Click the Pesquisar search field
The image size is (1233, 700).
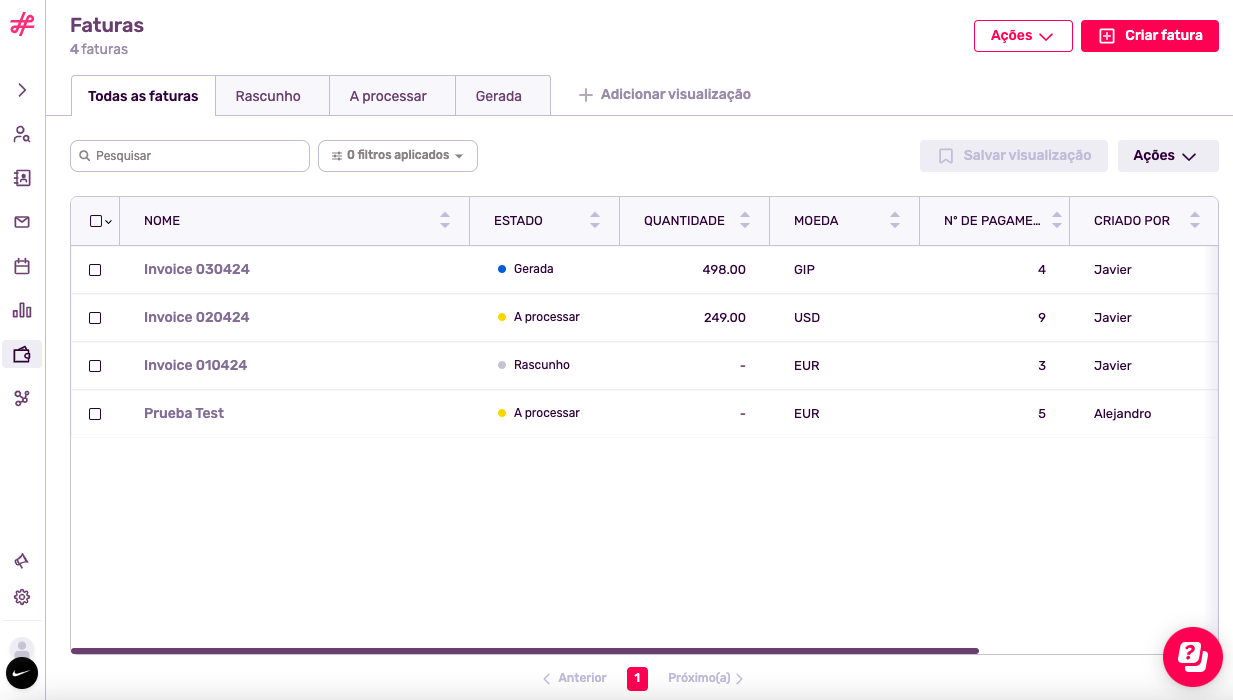point(190,156)
